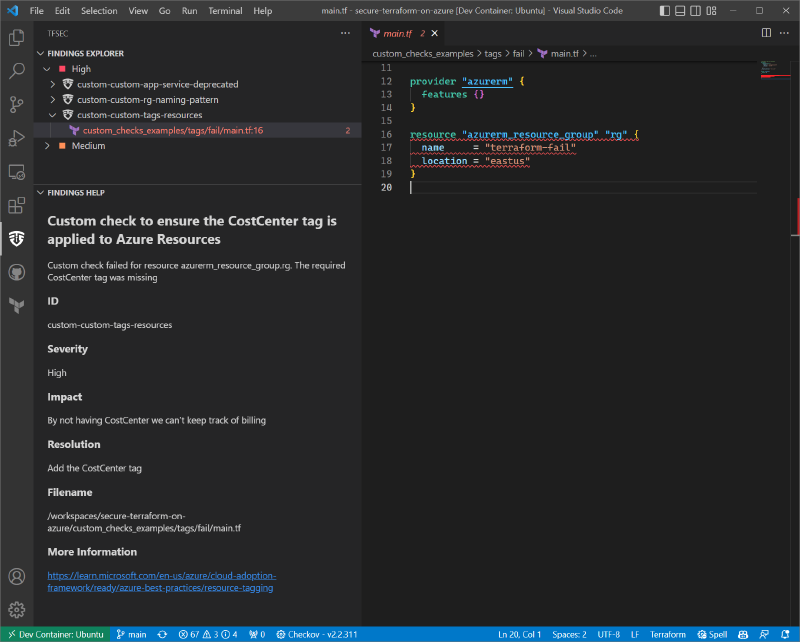Open the Search view icon
Image resolution: width=800 pixels, height=642 pixels.
coord(16,71)
